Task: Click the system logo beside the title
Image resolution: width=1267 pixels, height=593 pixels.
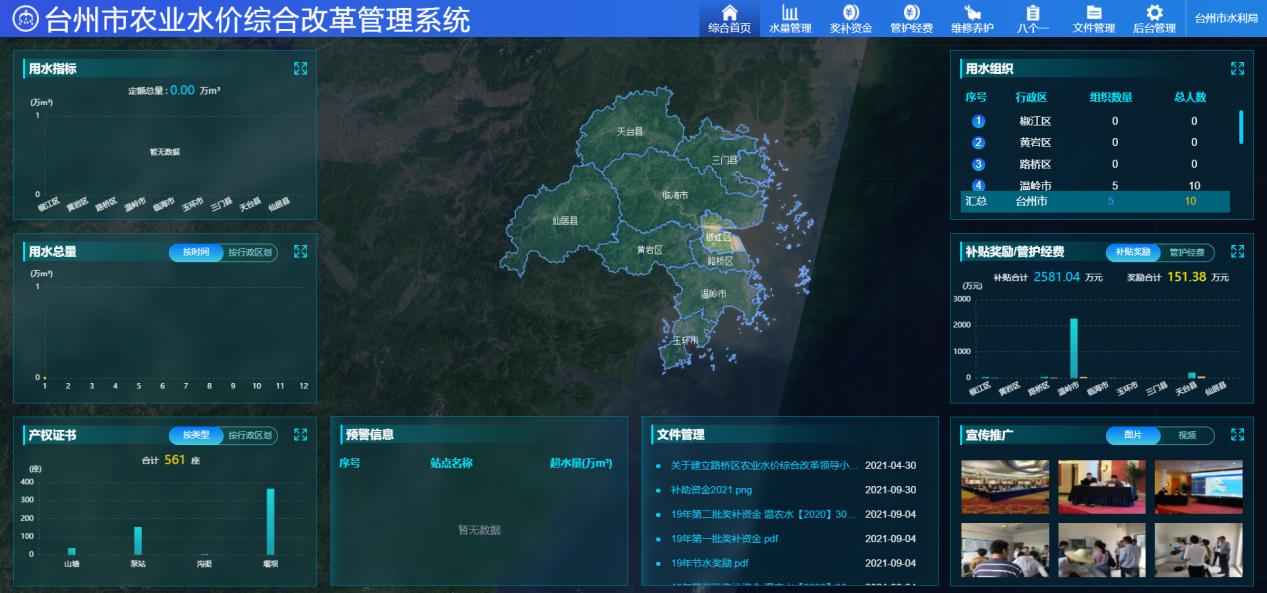Action: click(x=27, y=18)
